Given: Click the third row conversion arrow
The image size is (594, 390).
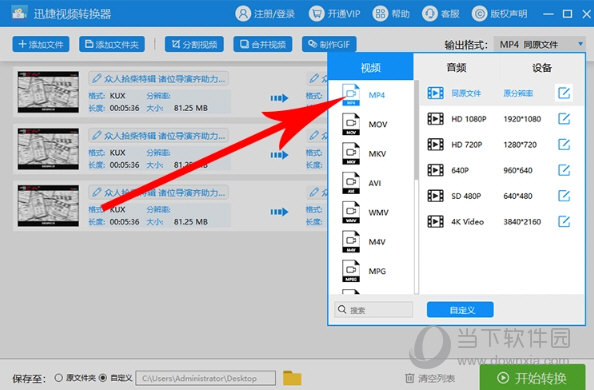Looking at the screenshot, I should [x=279, y=212].
